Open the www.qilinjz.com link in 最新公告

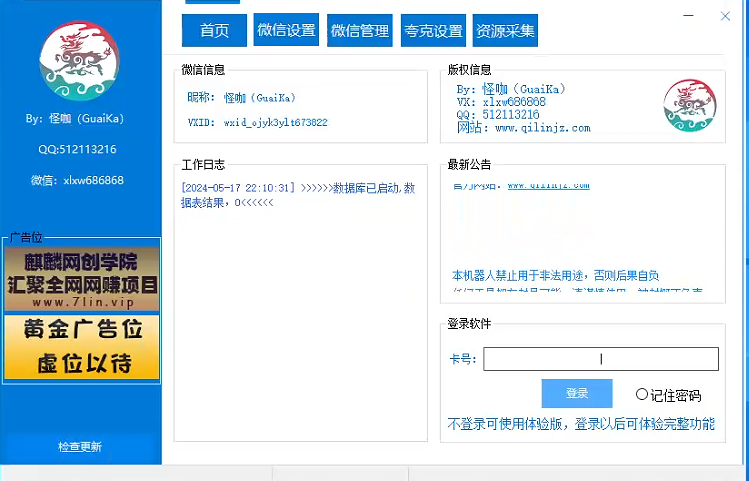548,186
